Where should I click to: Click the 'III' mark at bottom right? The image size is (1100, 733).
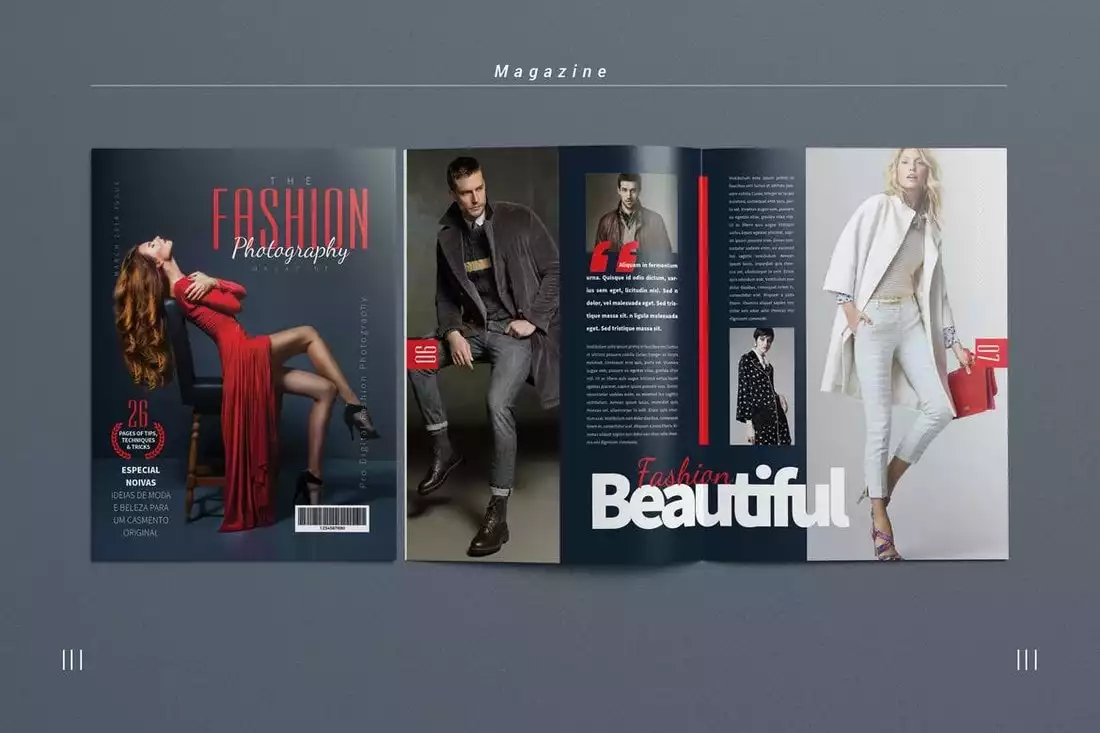(x=1026, y=658)
